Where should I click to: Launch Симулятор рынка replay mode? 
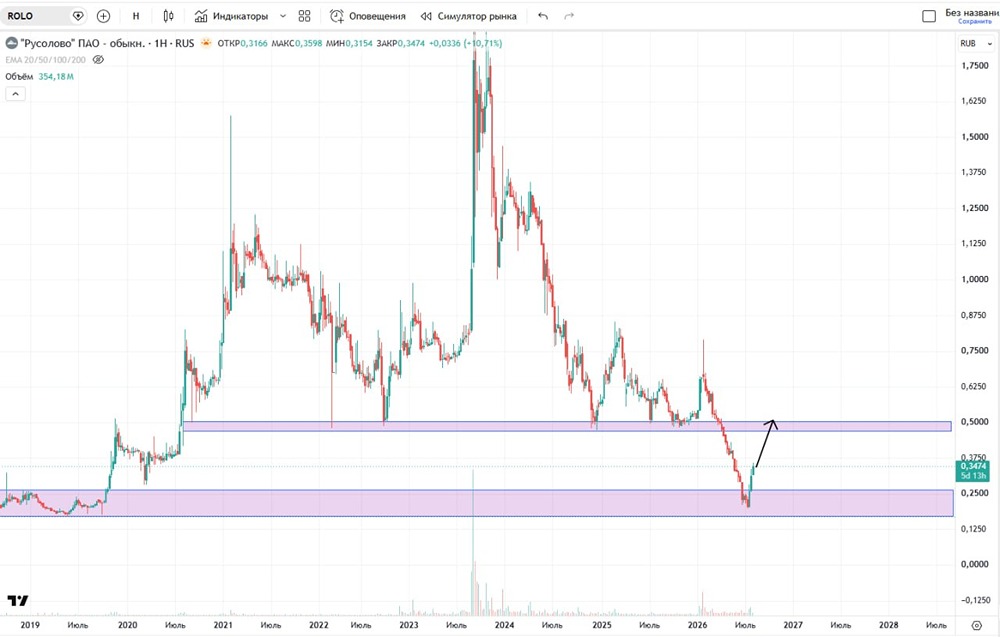(468, 16)
